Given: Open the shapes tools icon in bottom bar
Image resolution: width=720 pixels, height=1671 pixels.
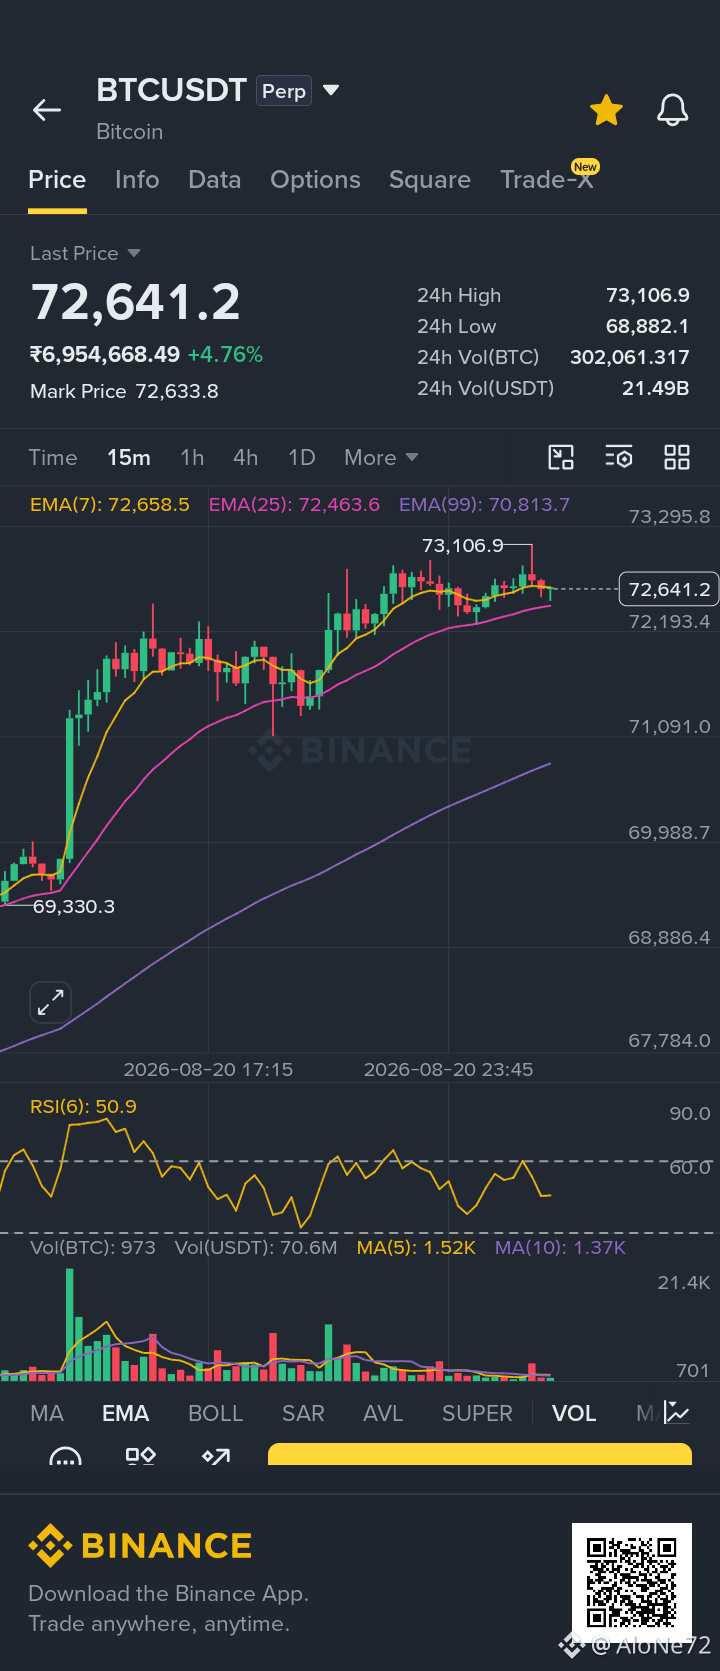Looking at the screenshot, I should click(140, 1456).
